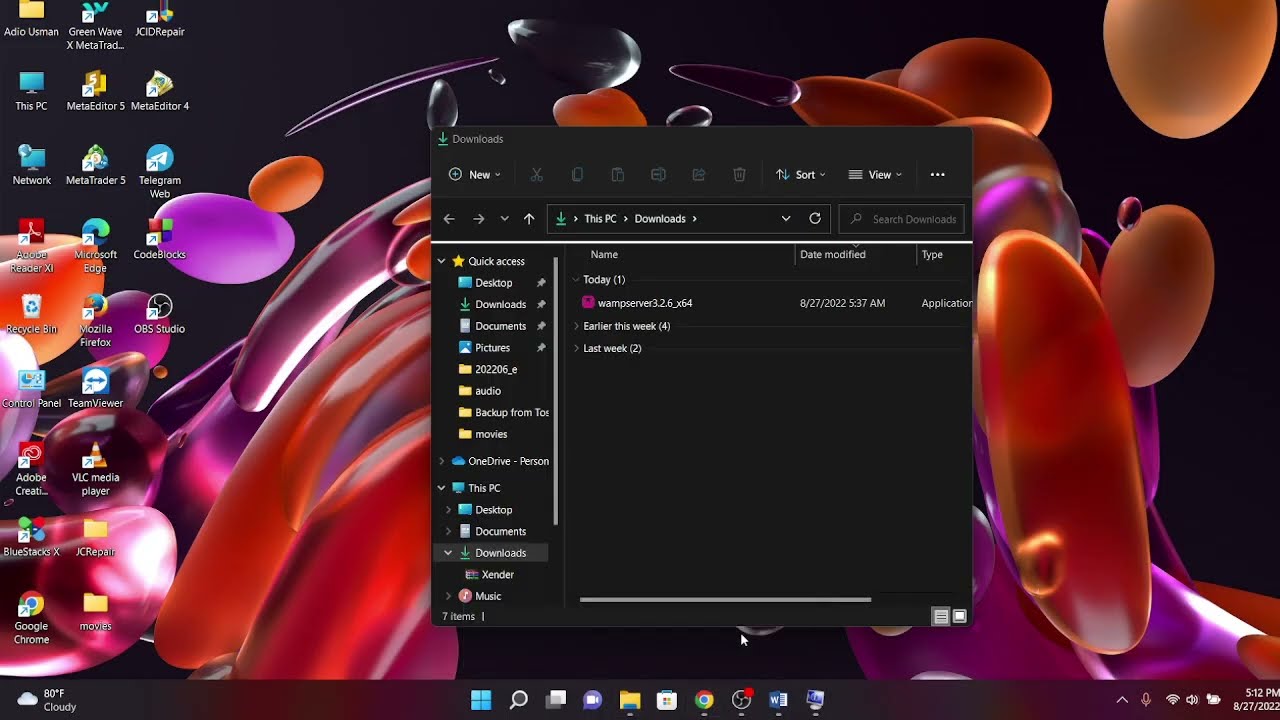Select MetaEditor 5 desktop icon
The width and height of the screenshot is (1280, 720).
(x=95, y=90)
